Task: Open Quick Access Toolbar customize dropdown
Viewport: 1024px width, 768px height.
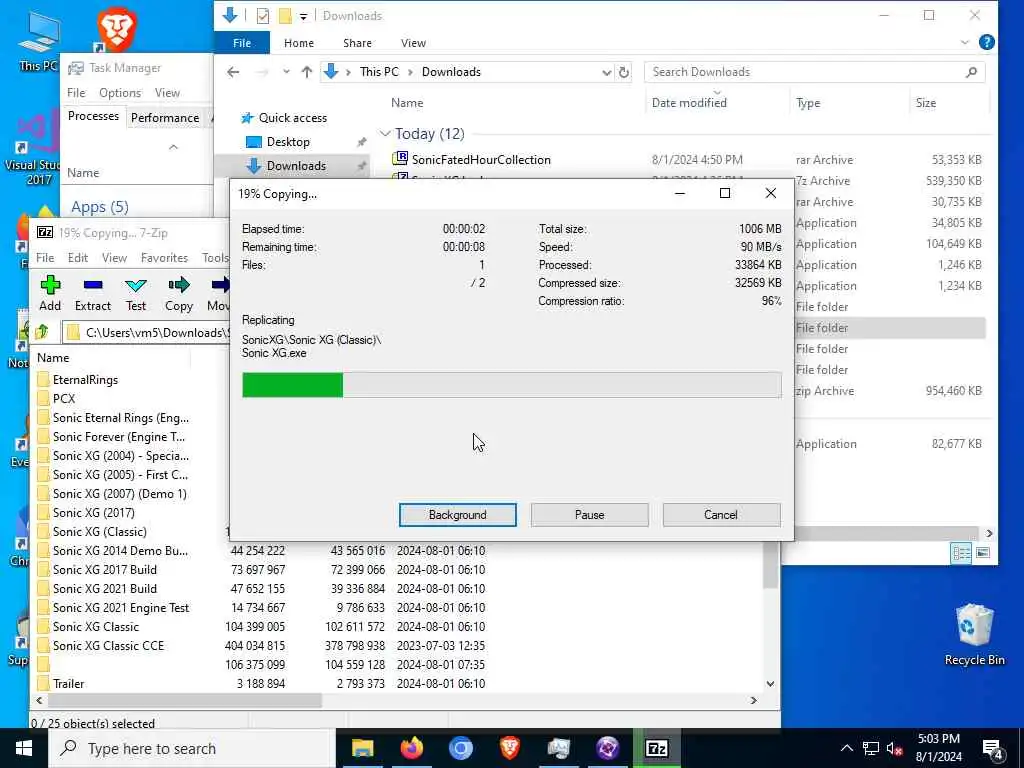Action: coord(303,16)
